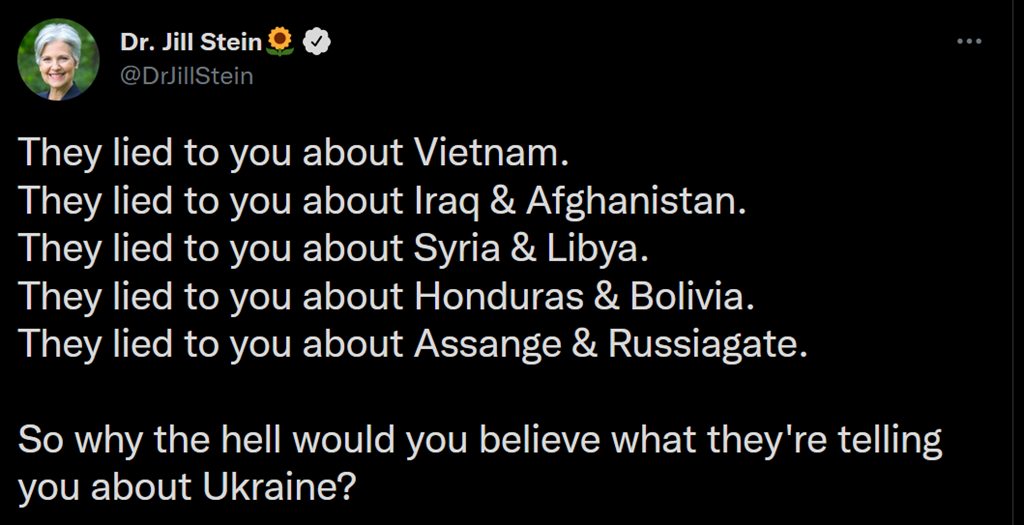1024x525 pixels.
Task: Click the word "they're" in the question
Action: [x=765, y=440]
